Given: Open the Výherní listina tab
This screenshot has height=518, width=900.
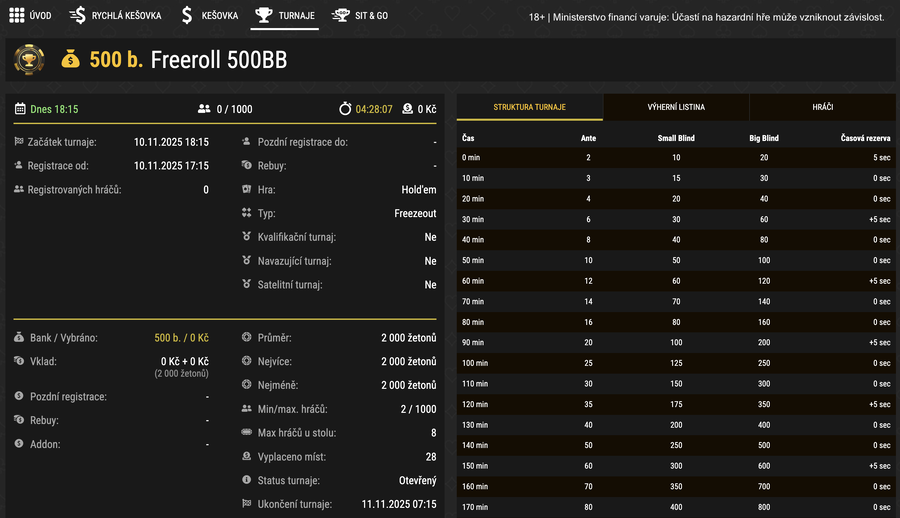Looking at the screenshot, I should click(676, 107).
